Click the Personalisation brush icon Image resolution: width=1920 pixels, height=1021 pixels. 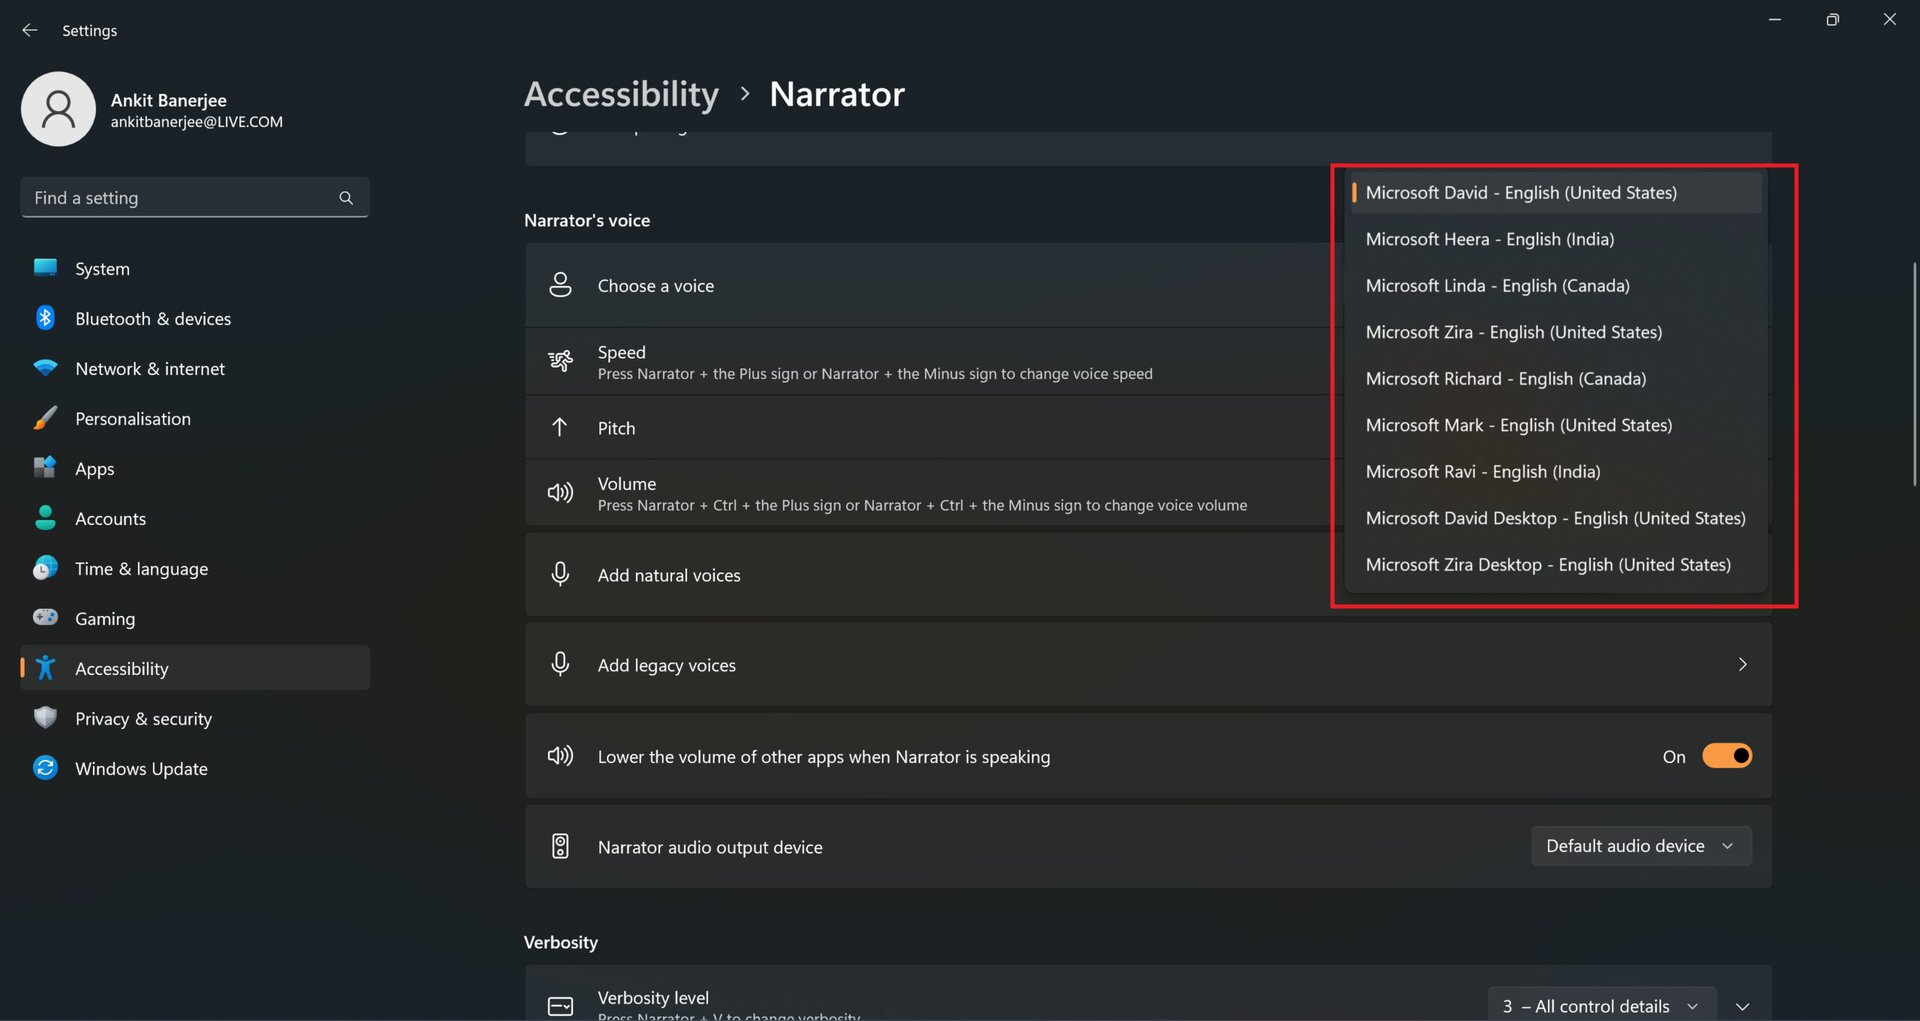(x=45, y=418)
